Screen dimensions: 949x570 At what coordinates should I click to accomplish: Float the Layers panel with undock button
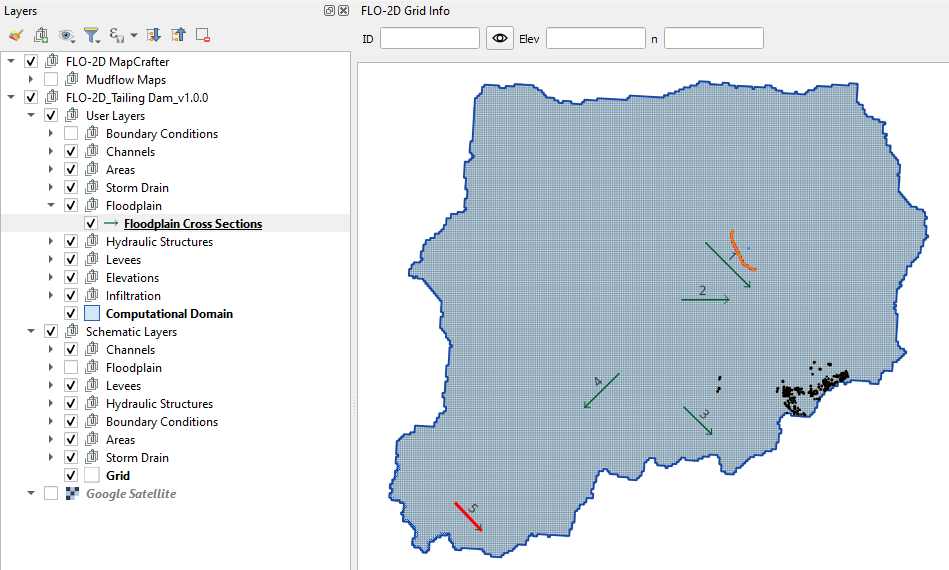click(330, 10)
